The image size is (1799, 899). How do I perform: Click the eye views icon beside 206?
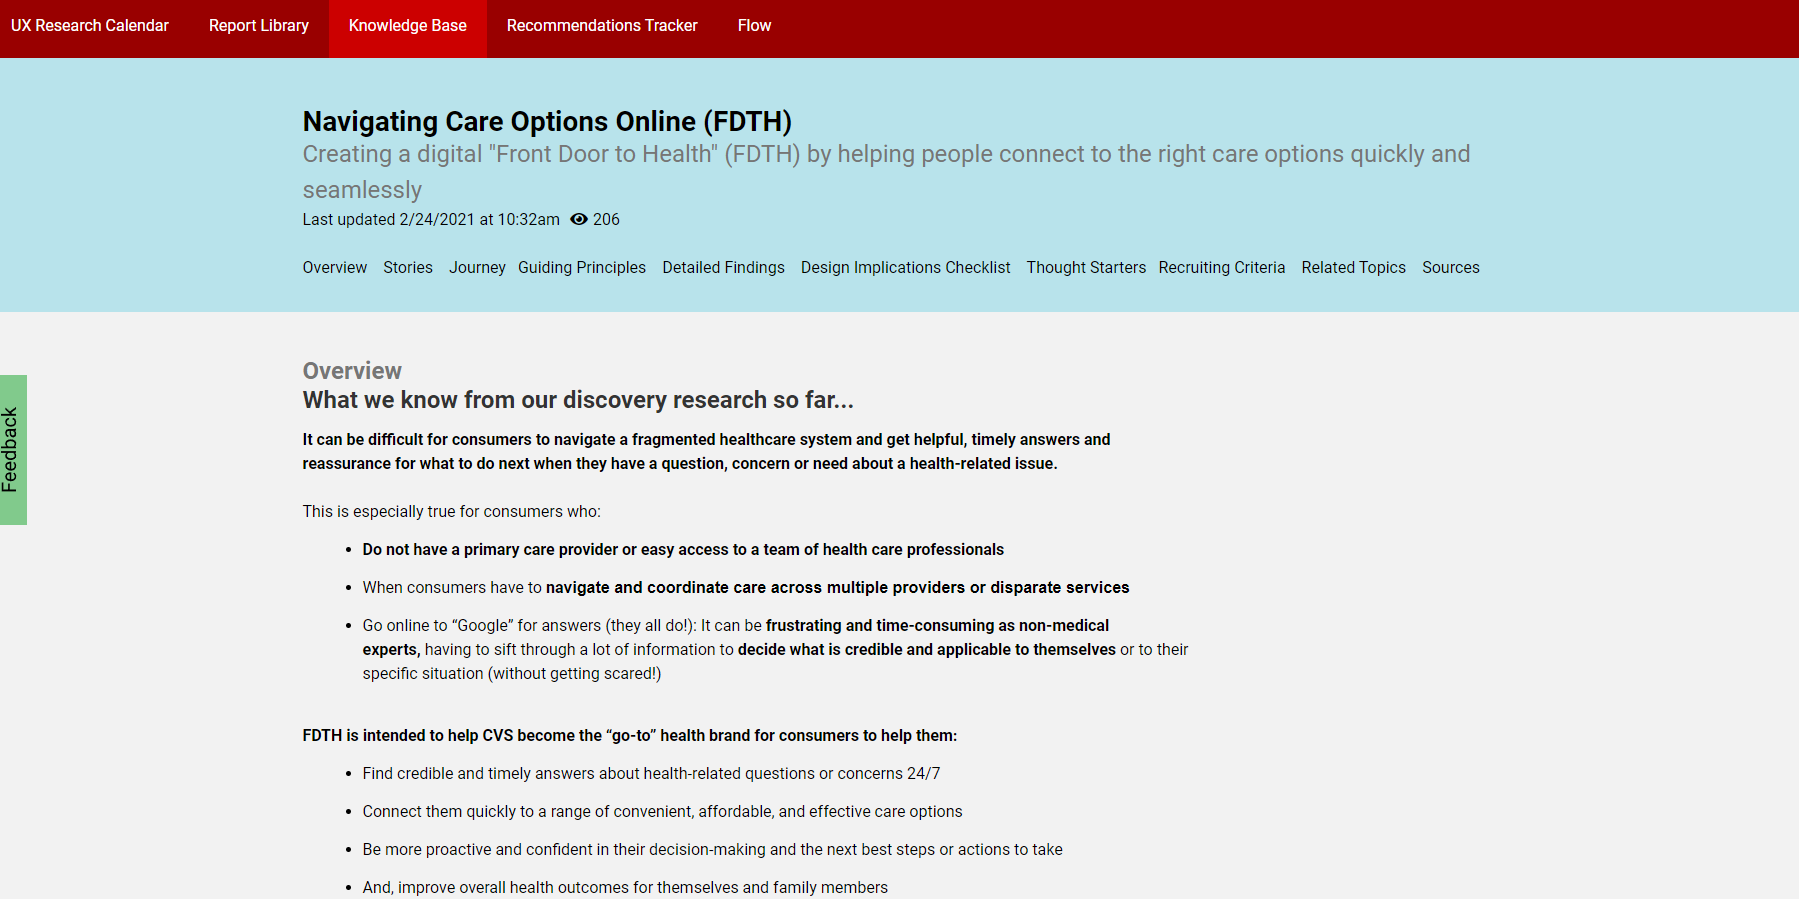click(579, 219)
